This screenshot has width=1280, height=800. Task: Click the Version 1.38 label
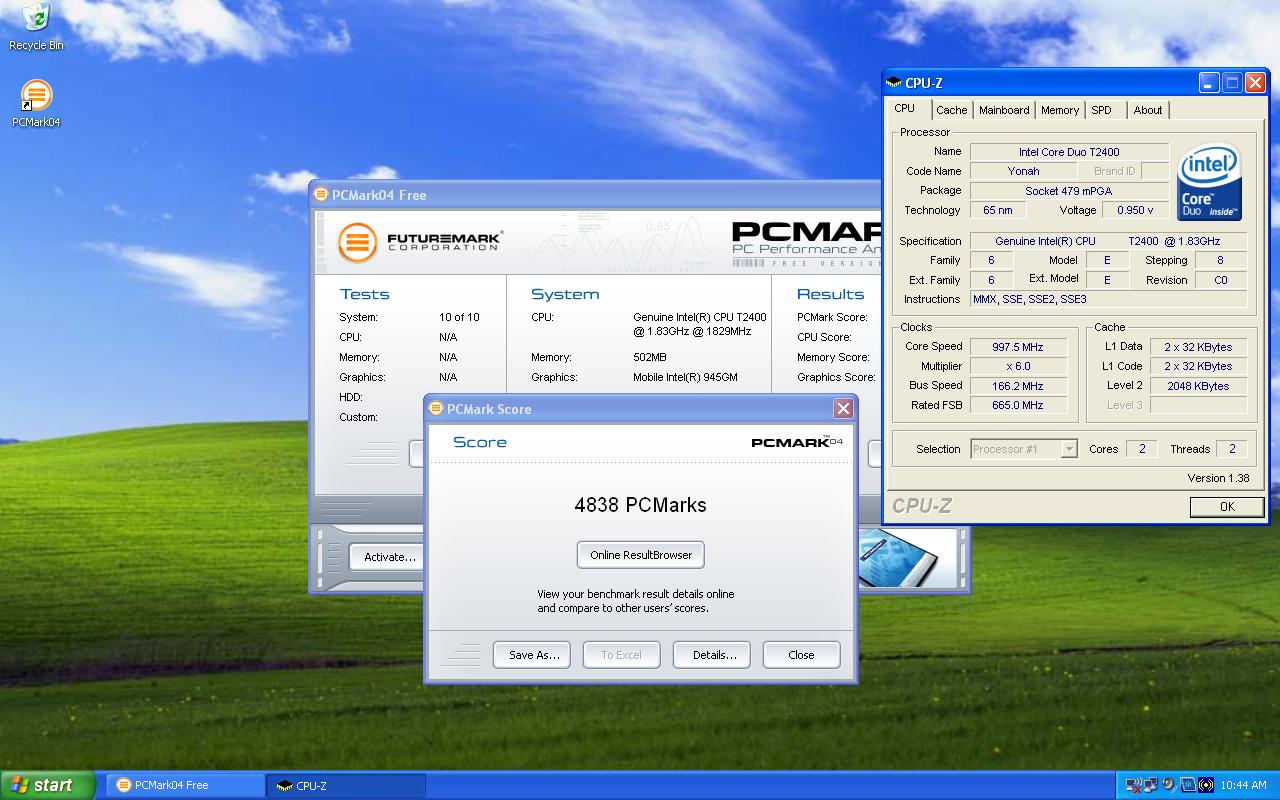[x=1218, y=478]
